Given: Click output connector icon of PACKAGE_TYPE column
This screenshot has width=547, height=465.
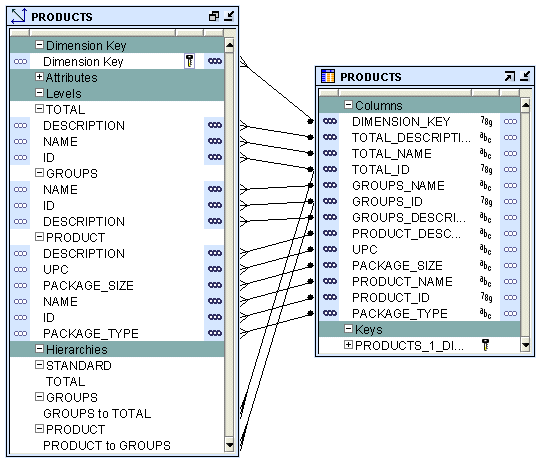Looking at the screenshot, I should tap(510, 313).
